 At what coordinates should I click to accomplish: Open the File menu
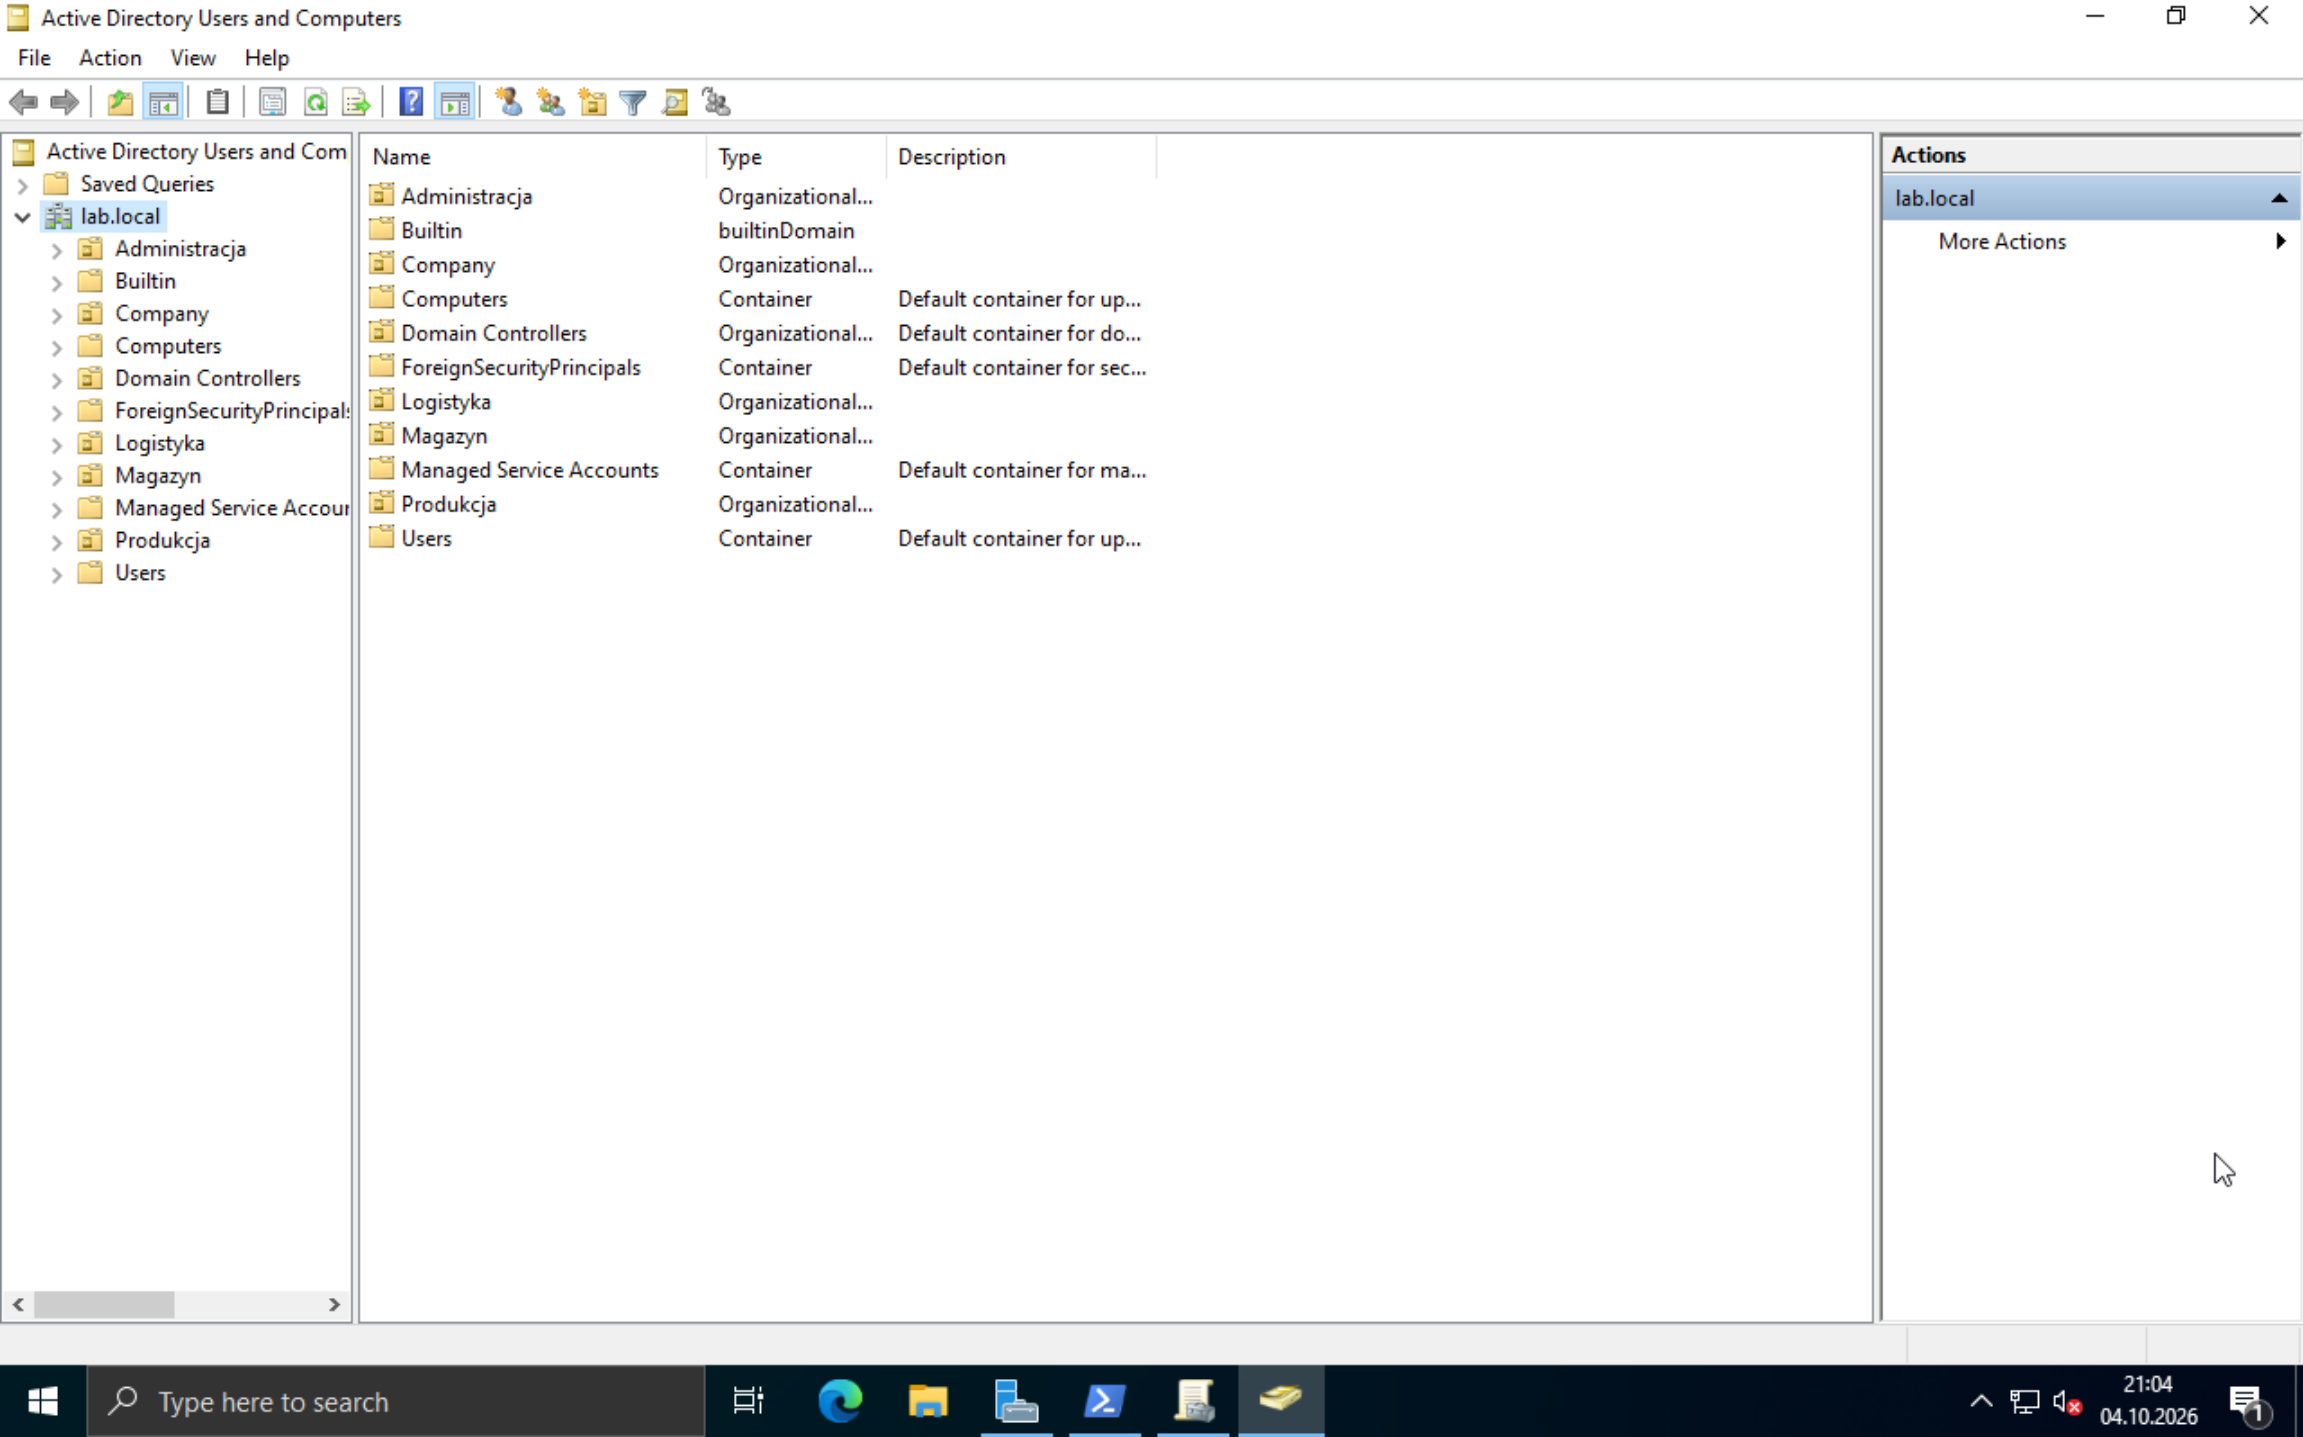point(34,58)
